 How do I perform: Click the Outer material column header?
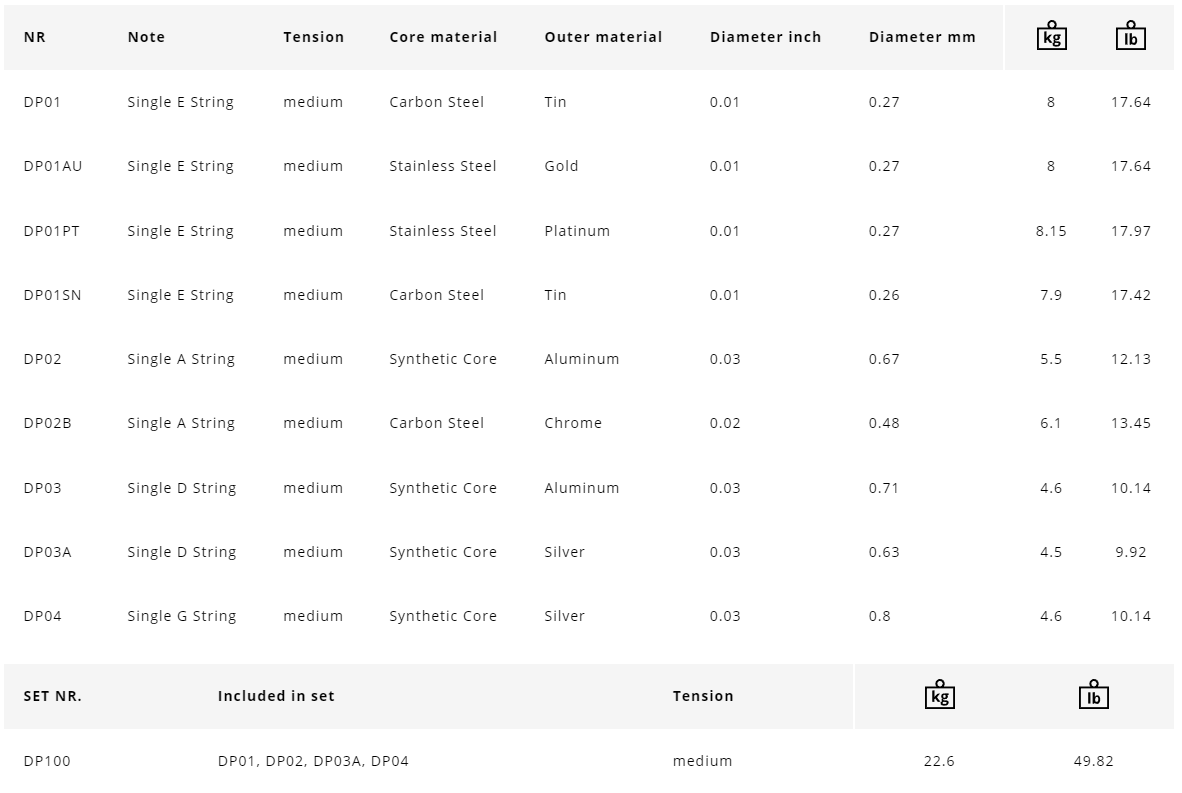[x=603, y=37]
